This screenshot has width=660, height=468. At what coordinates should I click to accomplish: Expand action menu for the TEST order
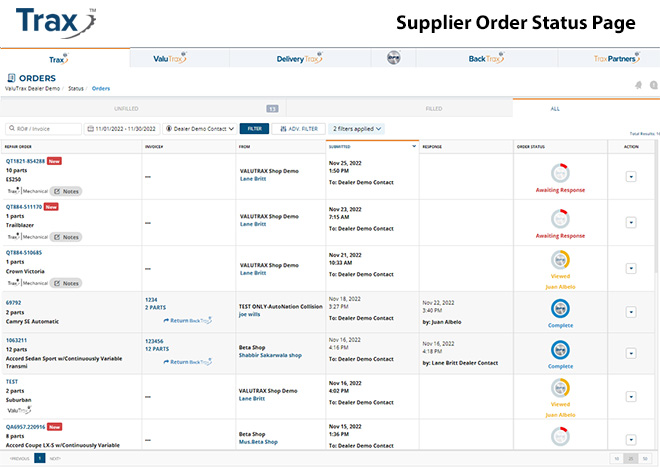[631, 396]
